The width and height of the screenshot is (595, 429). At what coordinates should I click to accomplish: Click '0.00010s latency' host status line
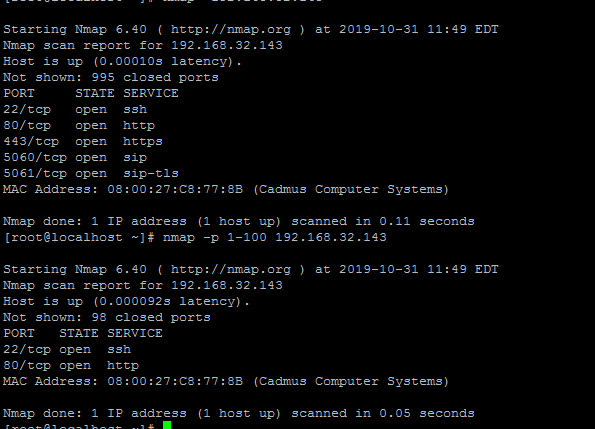pyautogui.click(x=123, y=61)
